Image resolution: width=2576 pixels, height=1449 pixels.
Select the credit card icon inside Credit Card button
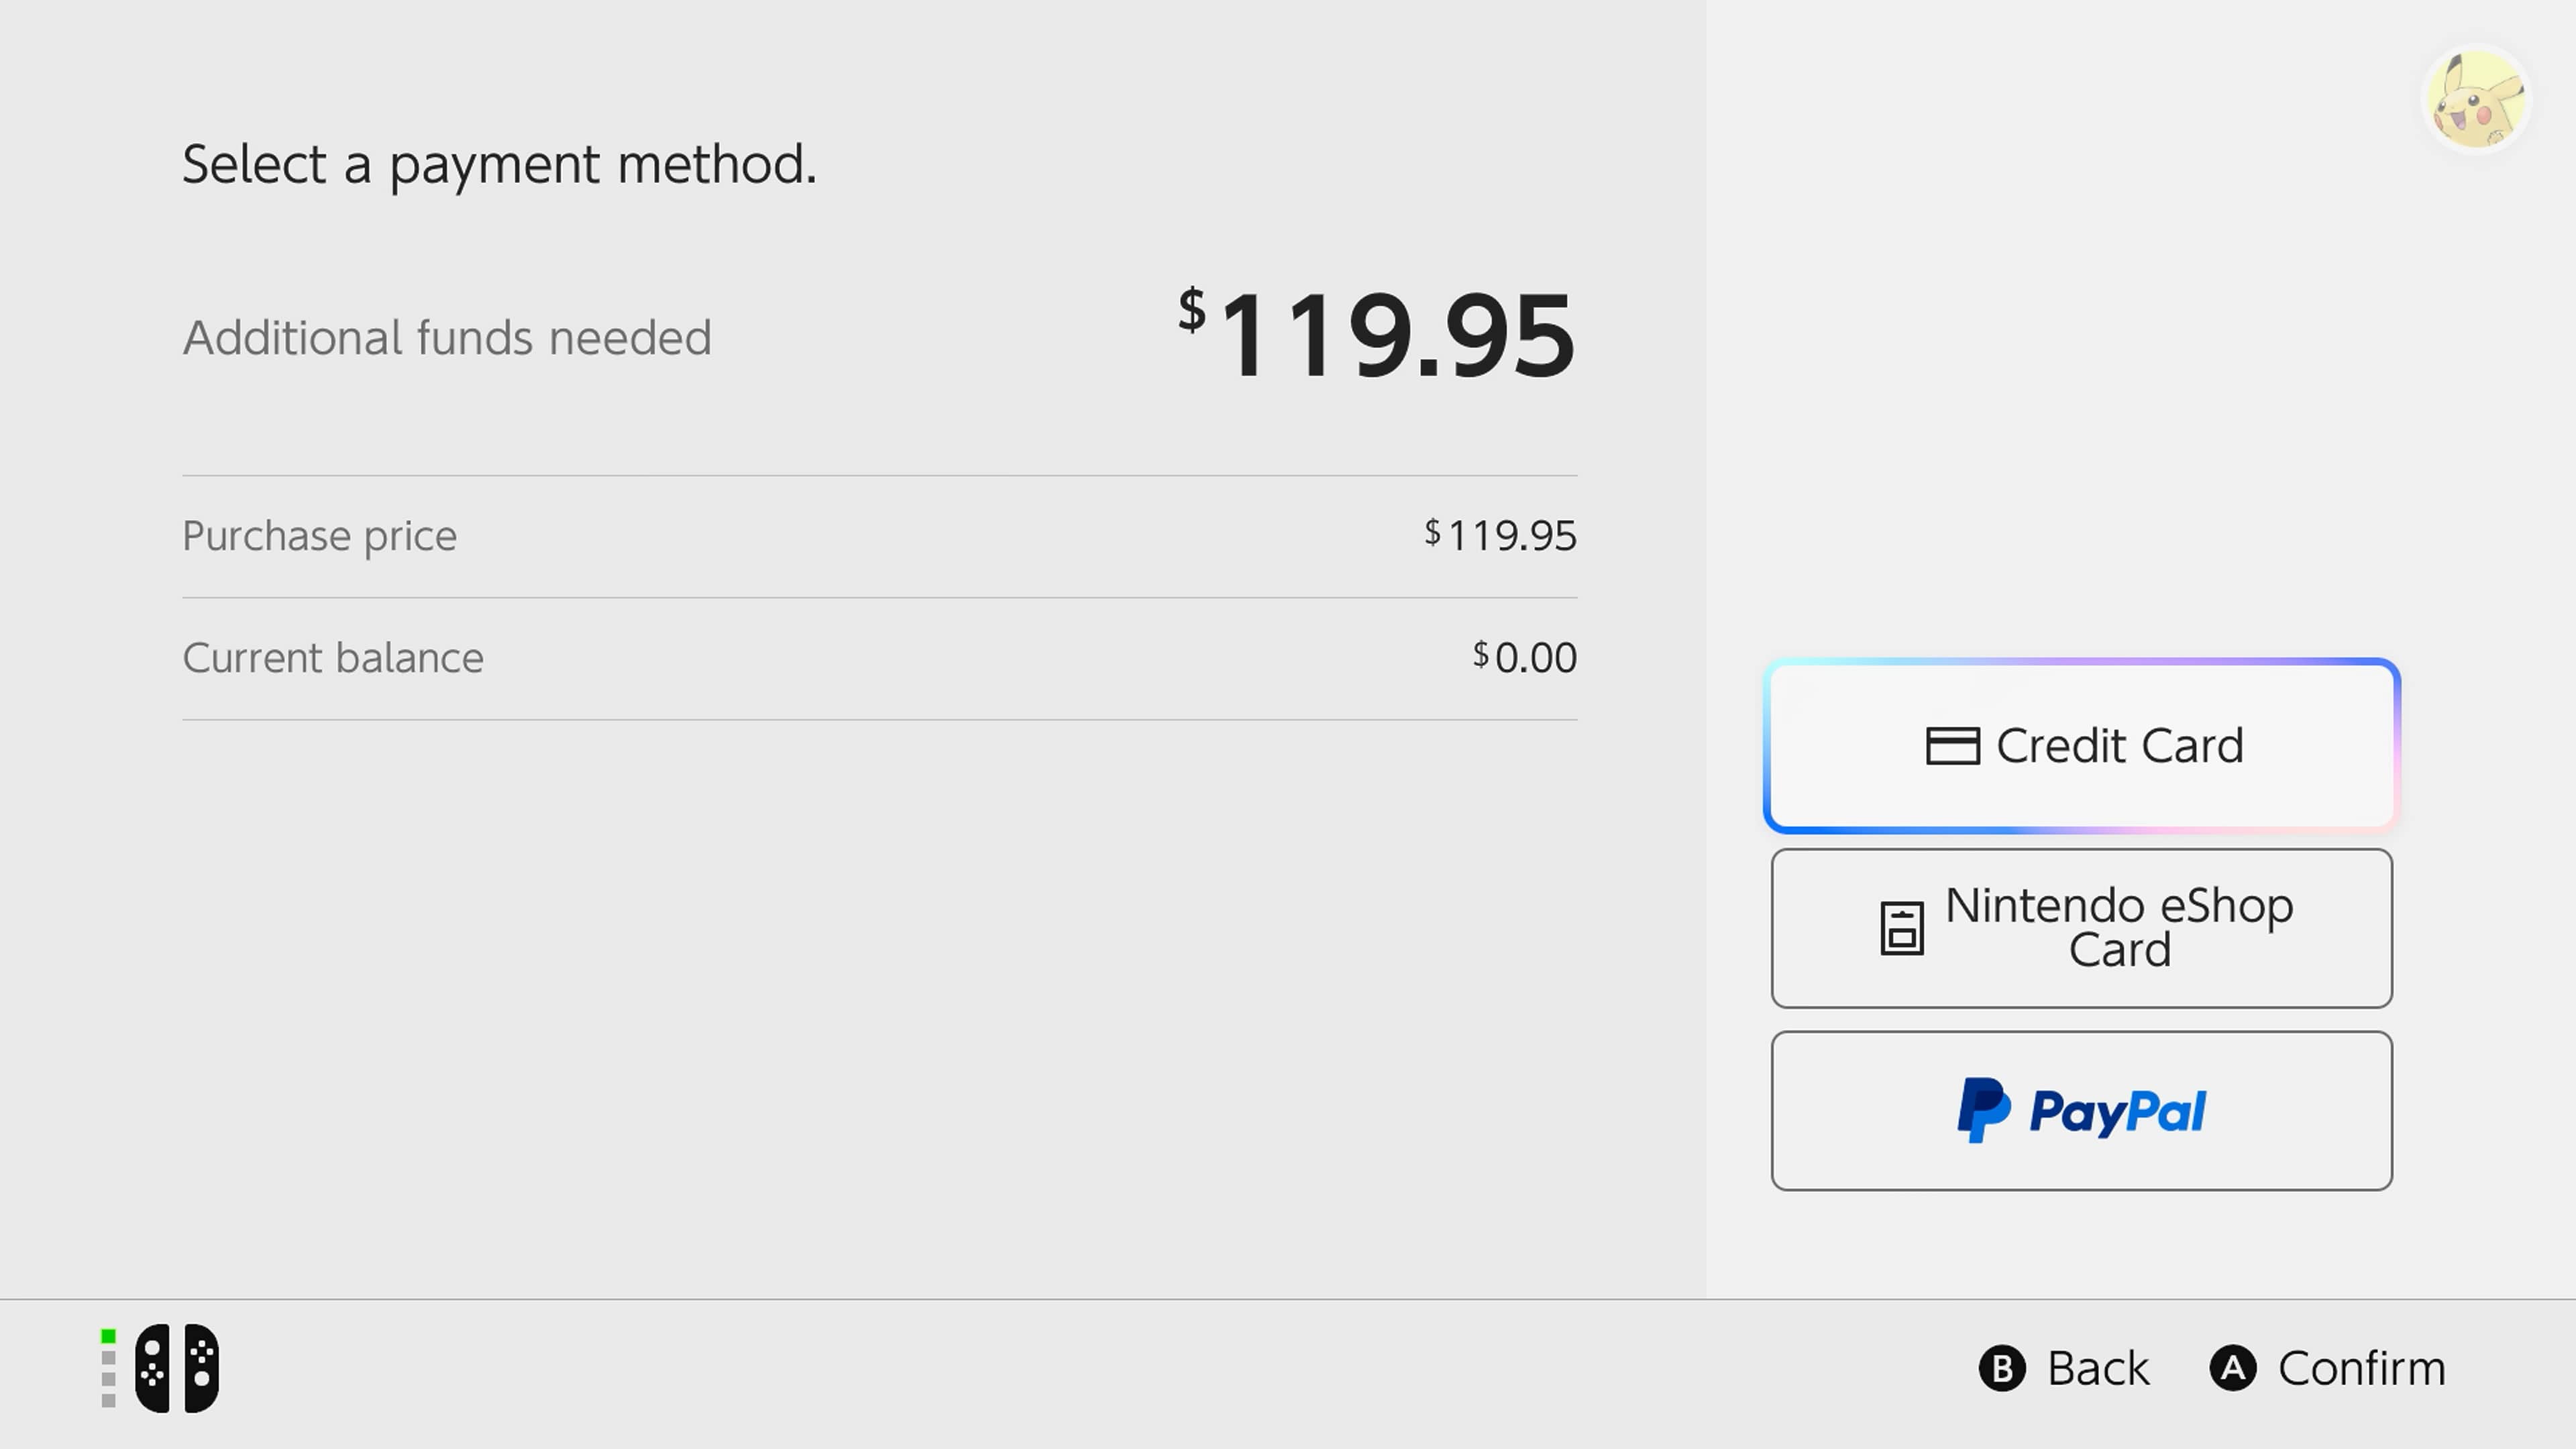(x=1955, y=745)
